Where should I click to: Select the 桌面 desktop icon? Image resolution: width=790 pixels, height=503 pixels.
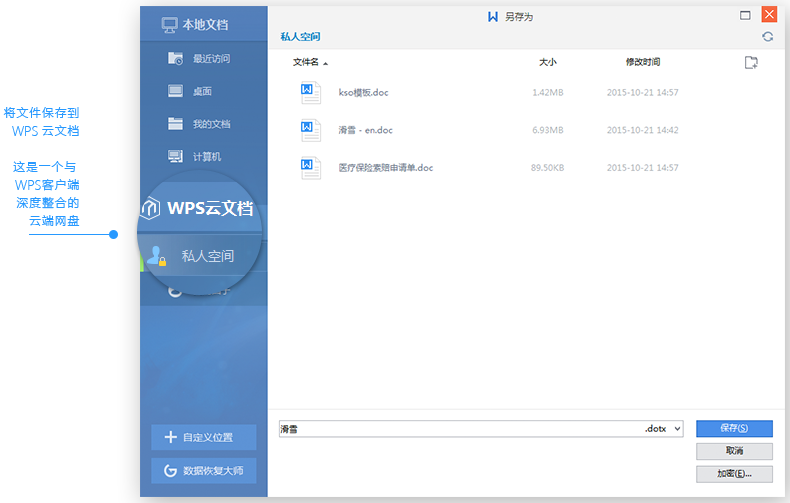[x=175, y=91]
